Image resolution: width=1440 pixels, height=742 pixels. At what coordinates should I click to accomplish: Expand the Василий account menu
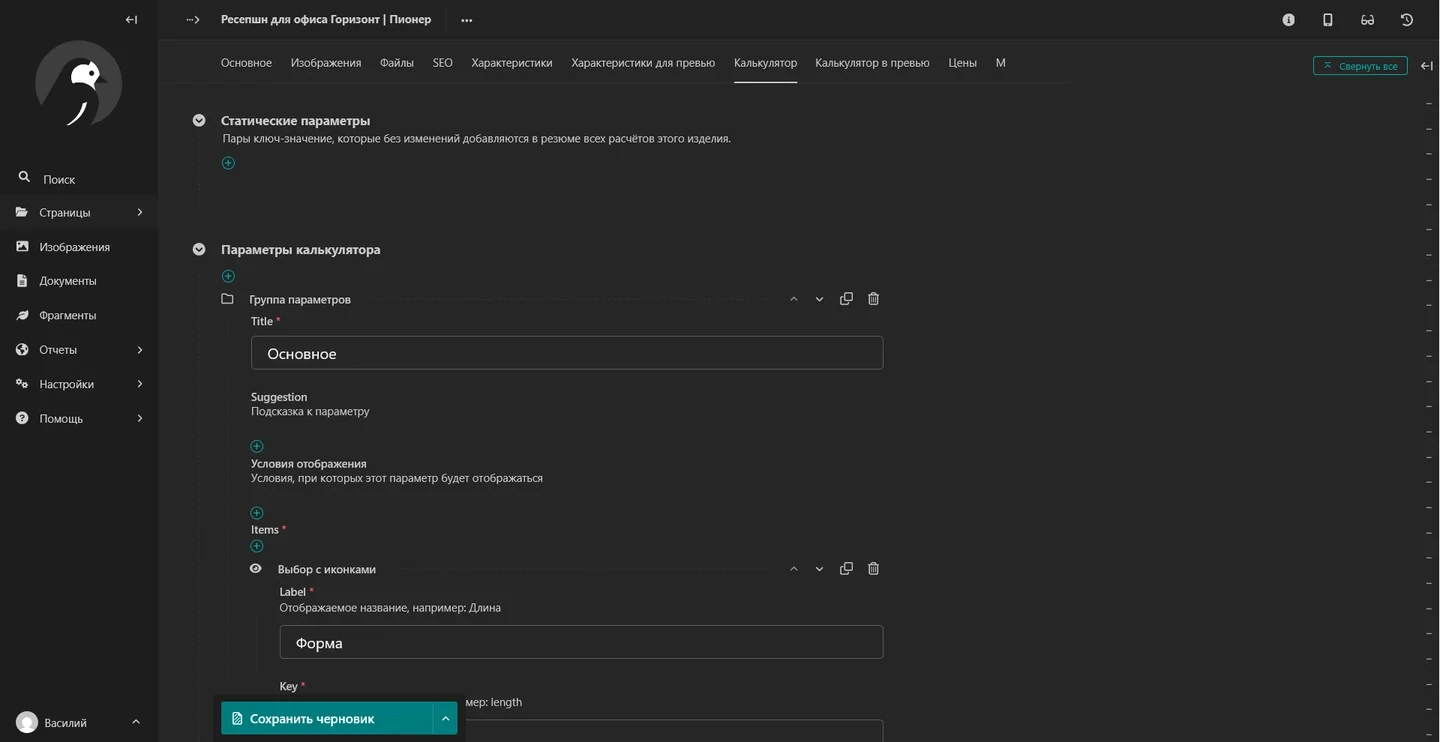pos(136,722)
